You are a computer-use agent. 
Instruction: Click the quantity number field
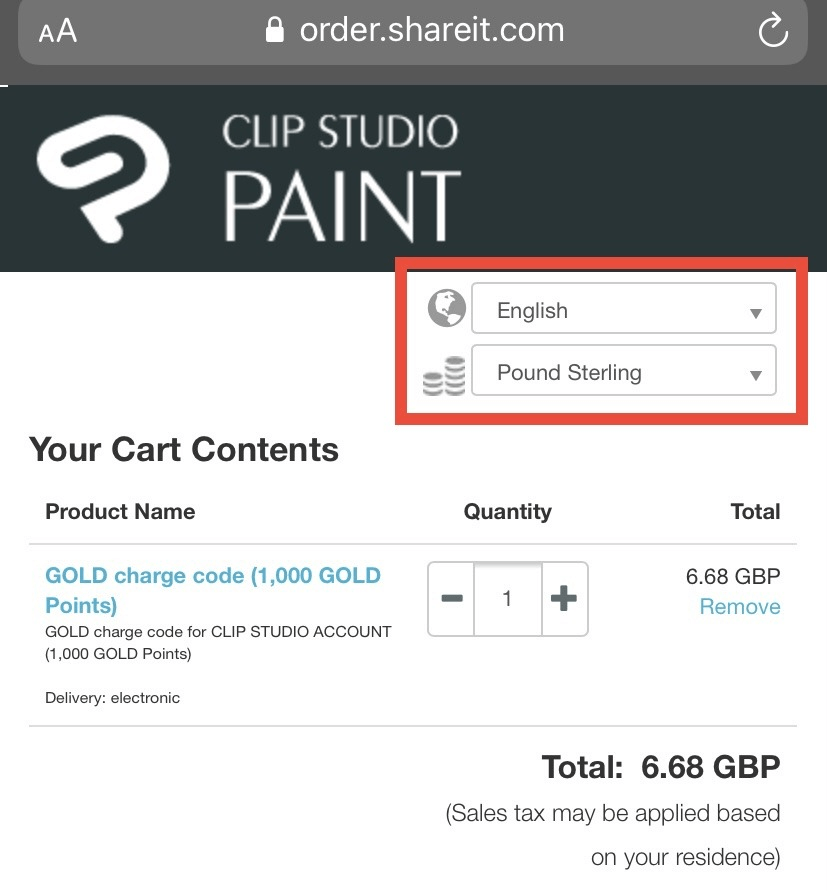(x=507, y=598)
